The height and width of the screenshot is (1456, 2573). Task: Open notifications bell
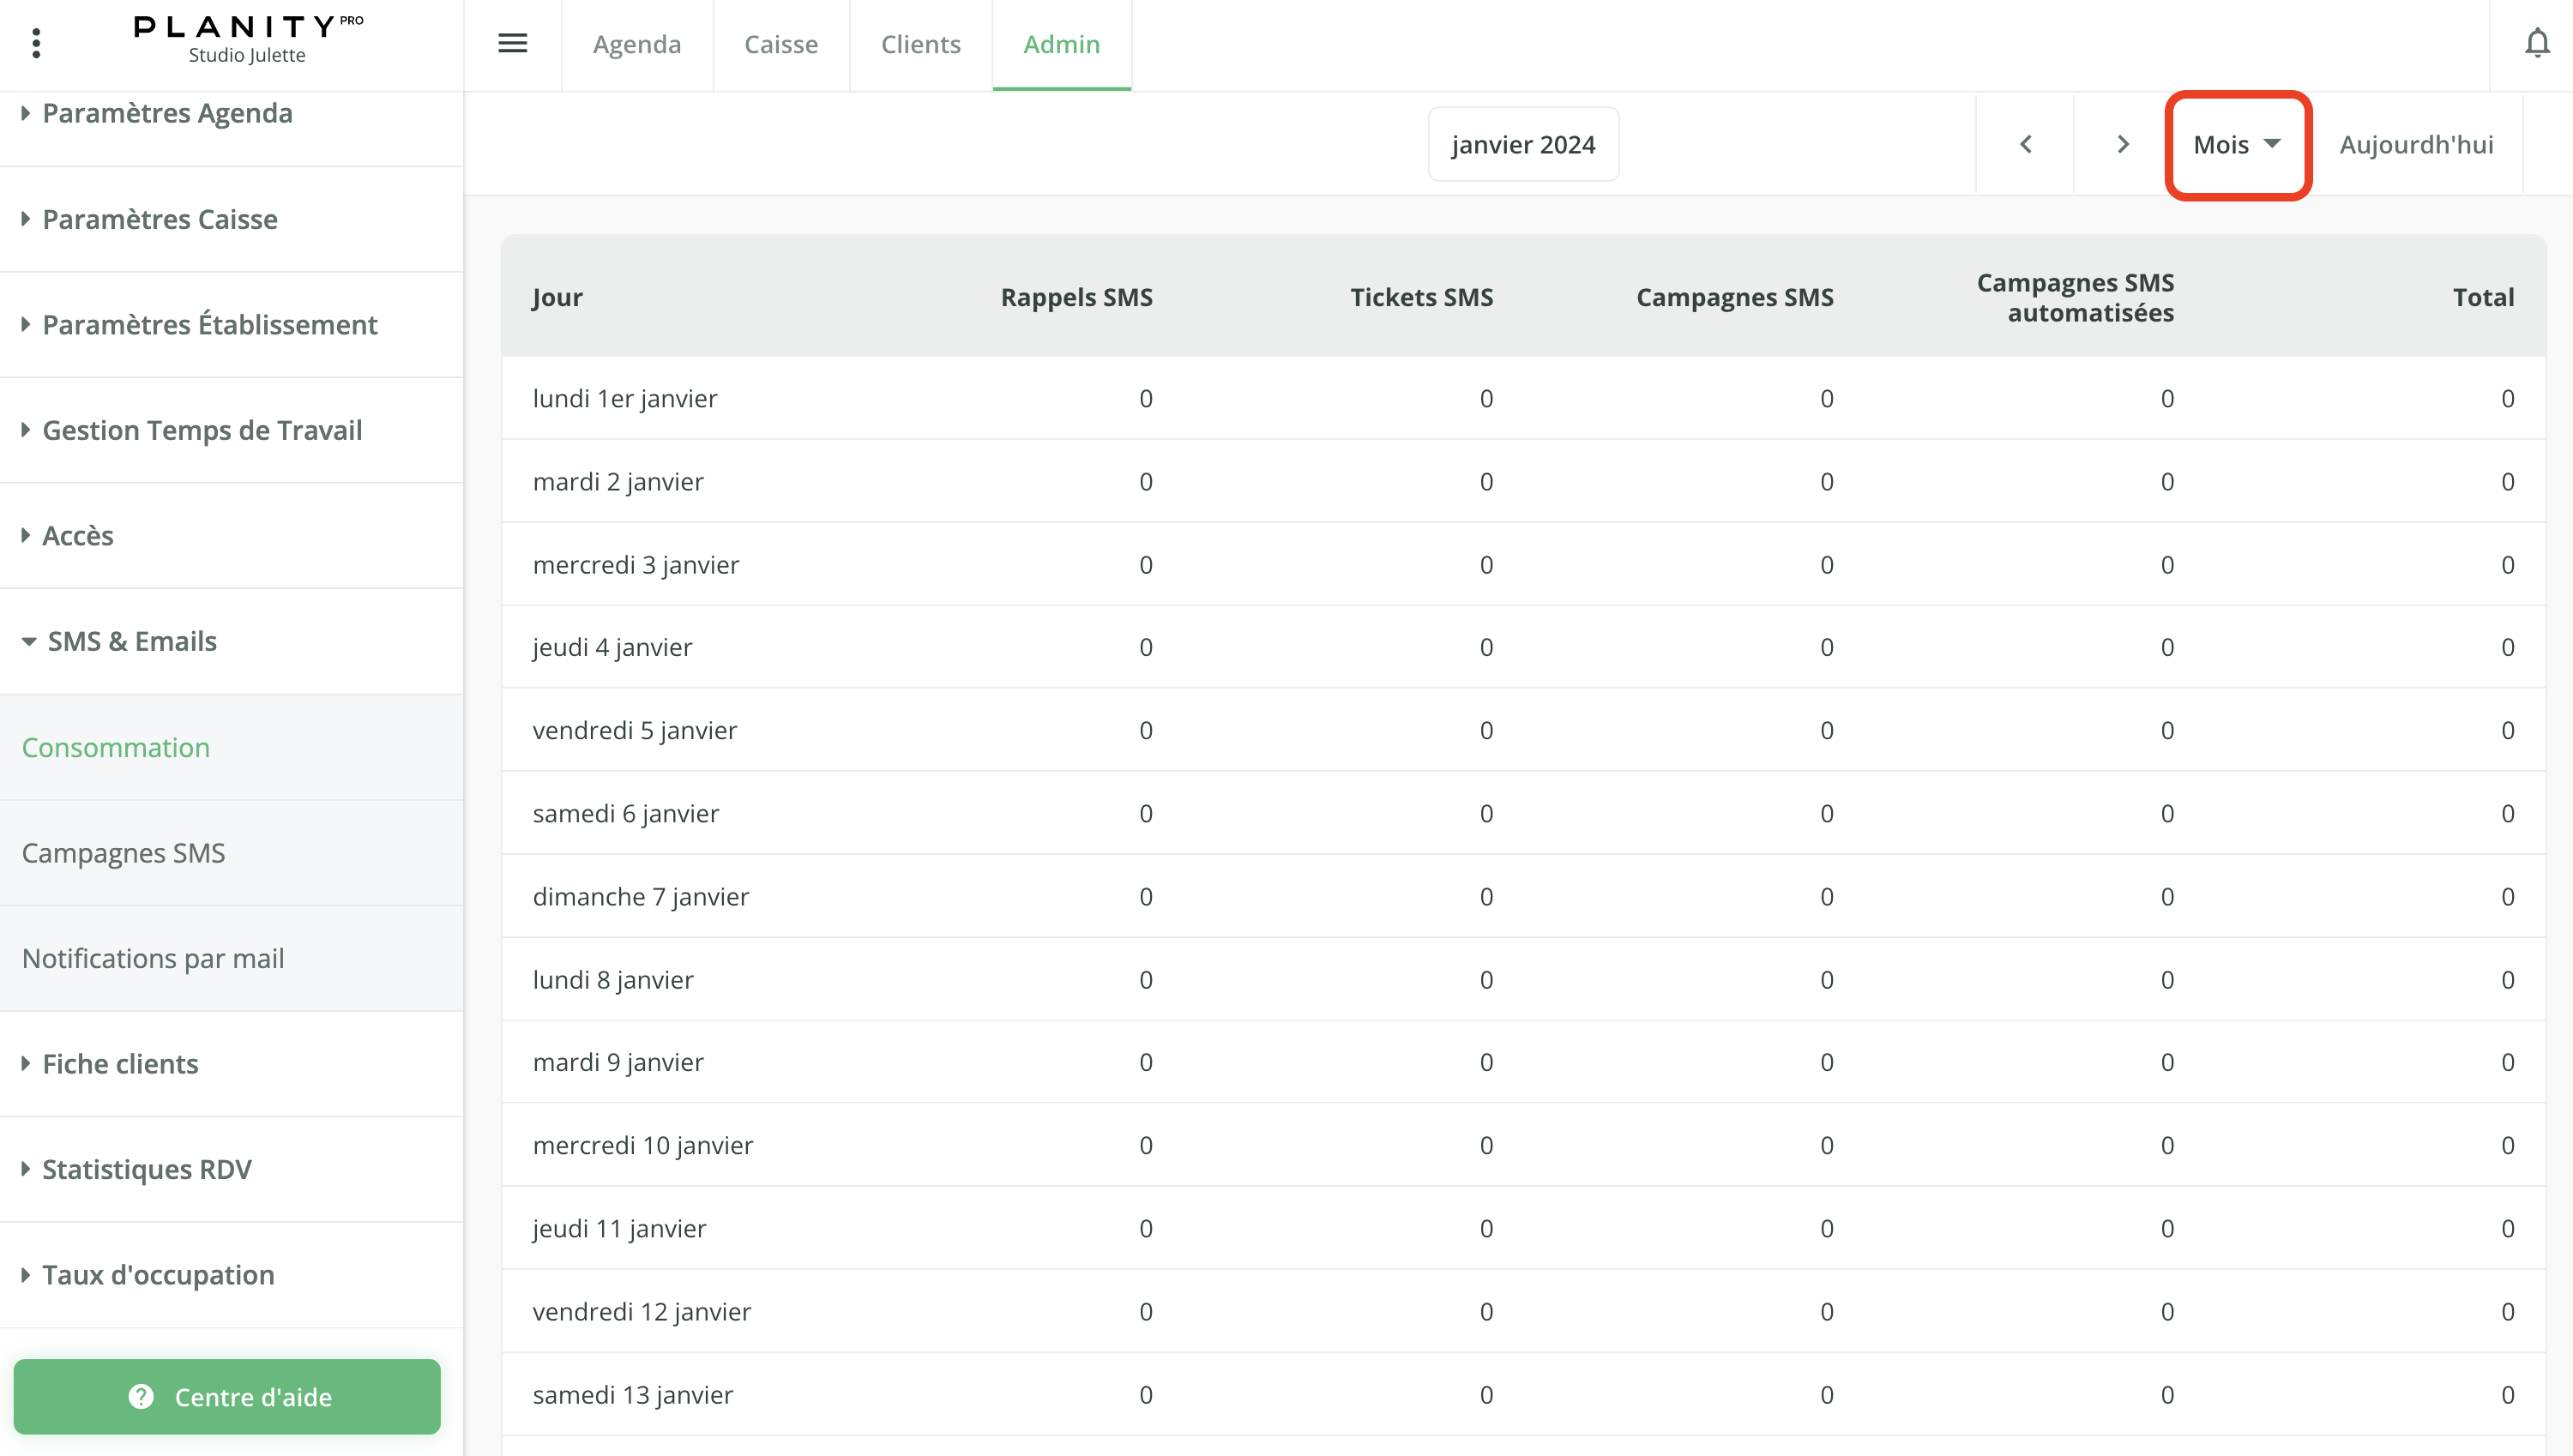click(2536, 43)
